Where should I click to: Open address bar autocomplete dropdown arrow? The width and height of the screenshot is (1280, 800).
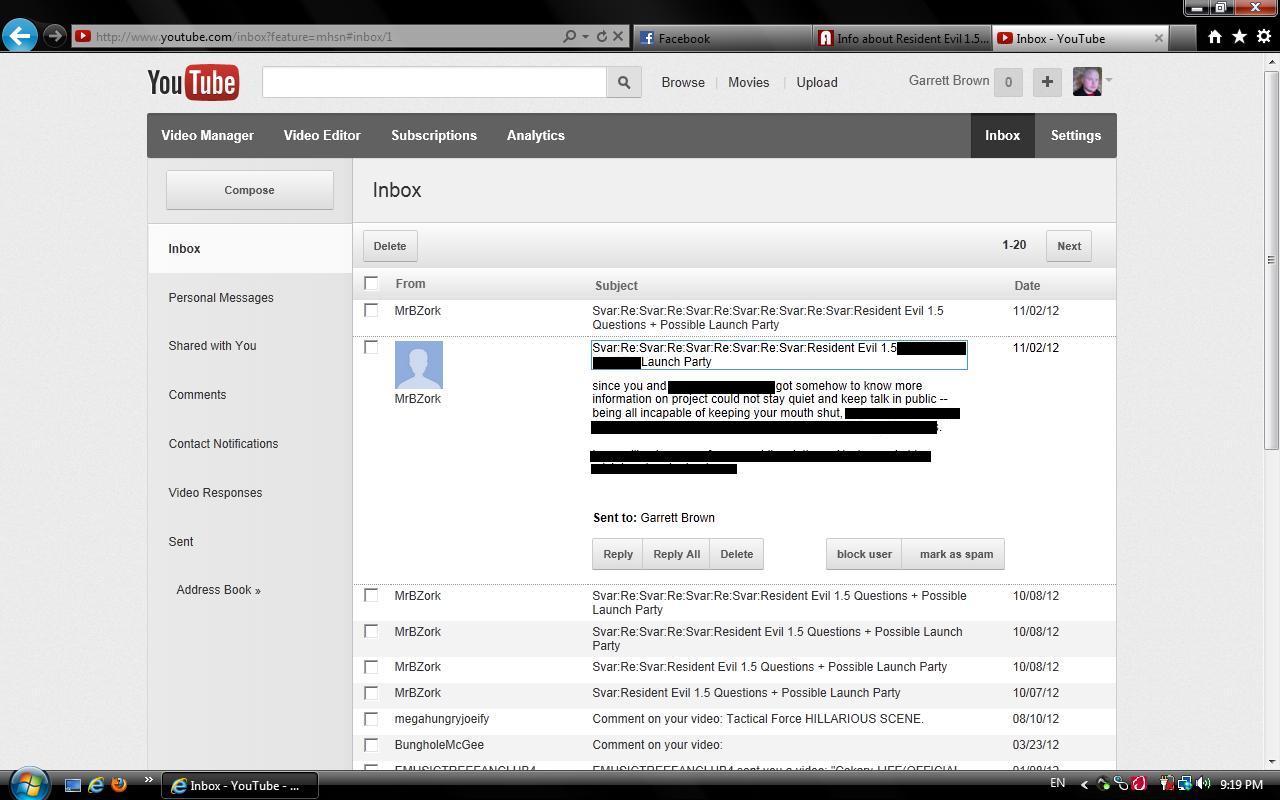click(585, 37)
